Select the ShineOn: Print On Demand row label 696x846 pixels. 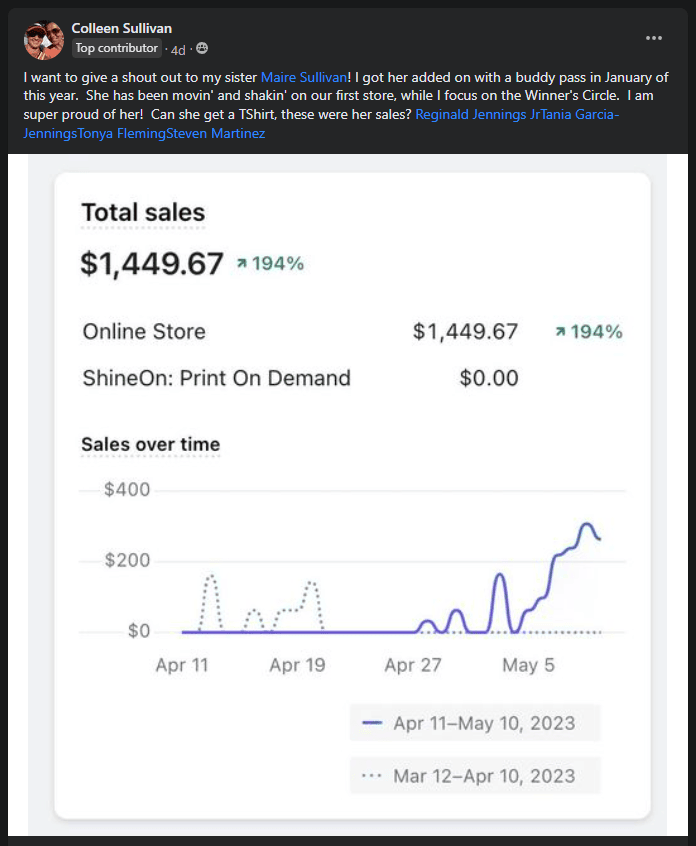tap(216, 378)
